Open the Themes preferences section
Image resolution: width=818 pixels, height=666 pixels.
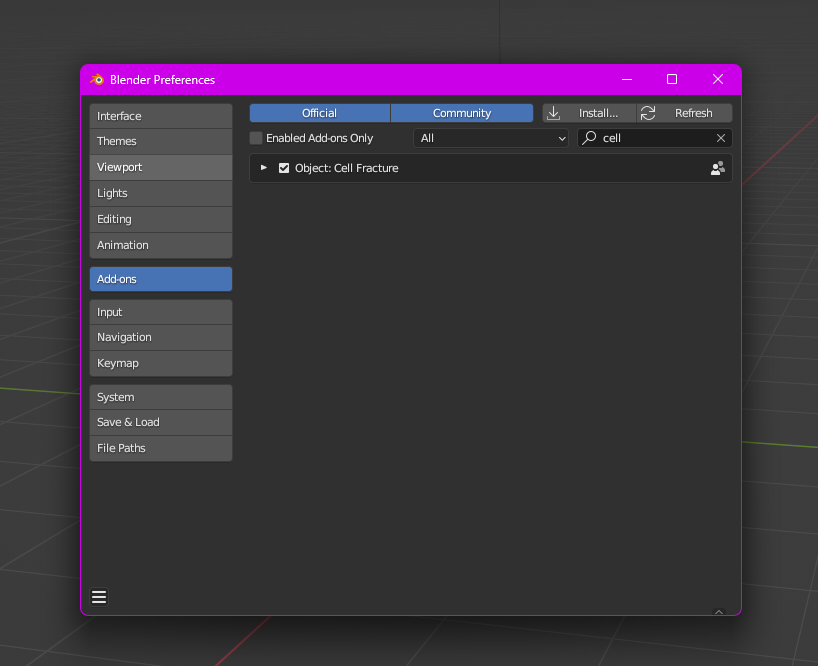160,141
